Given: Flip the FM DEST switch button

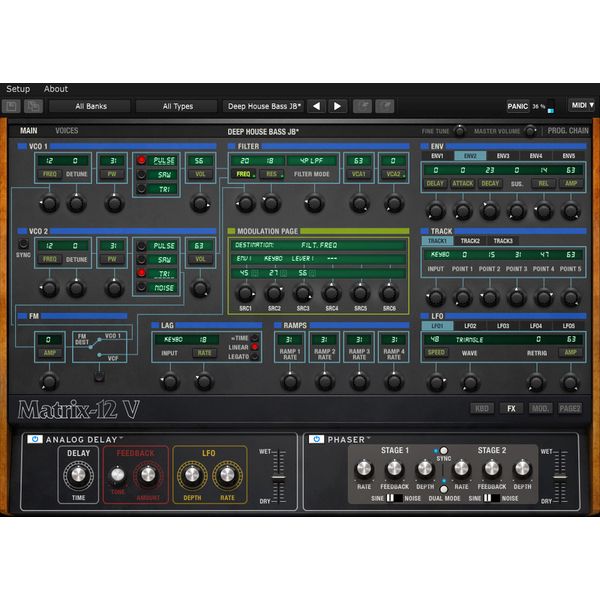Looking at the screenshot, I should pos(99,377).
